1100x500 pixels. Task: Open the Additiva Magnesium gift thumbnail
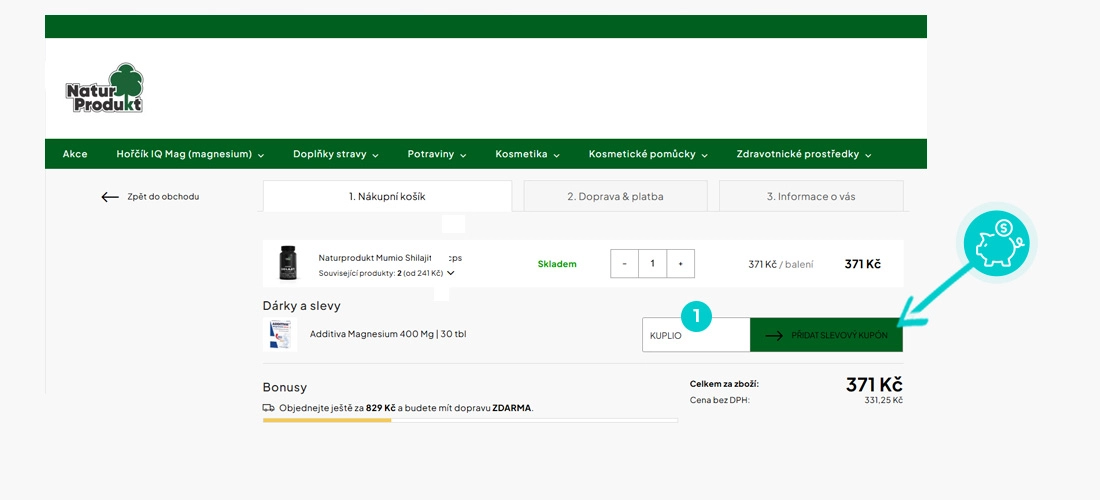pyautogui.click(x=280, y=335)
